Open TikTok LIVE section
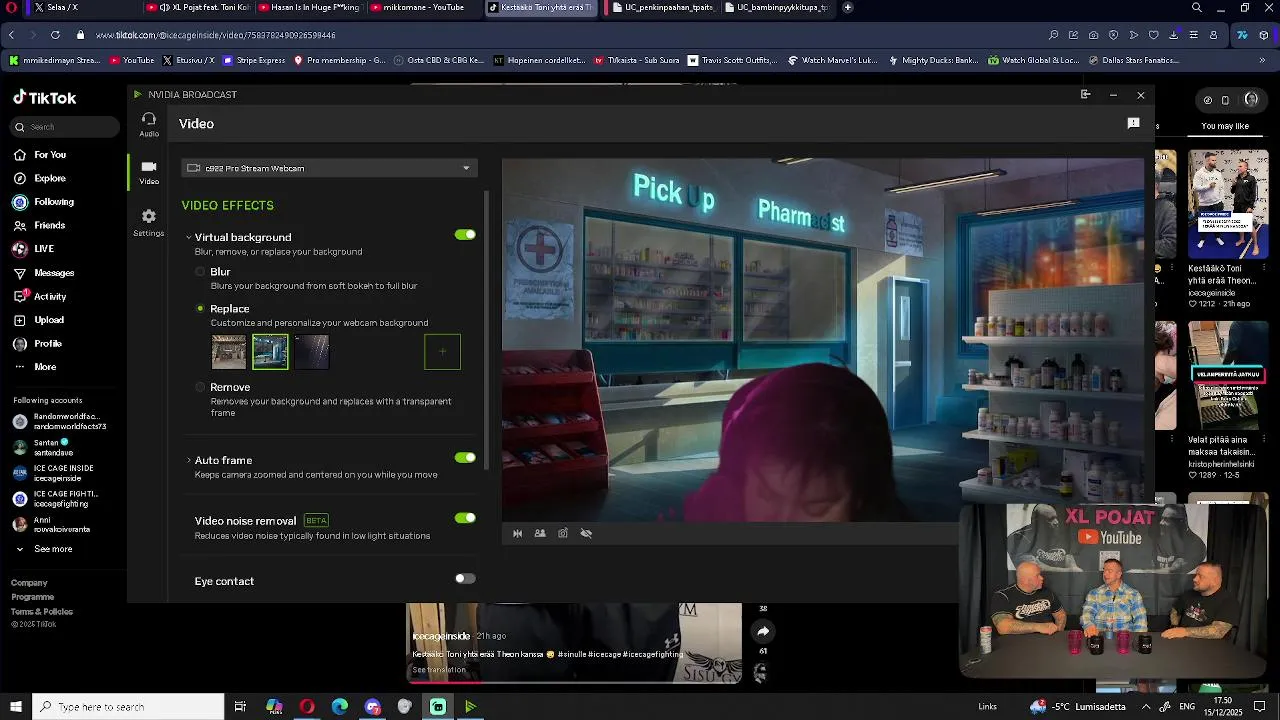Viewport: 1280px width, 720px height. pyautogui.click(x=44, y=249)
